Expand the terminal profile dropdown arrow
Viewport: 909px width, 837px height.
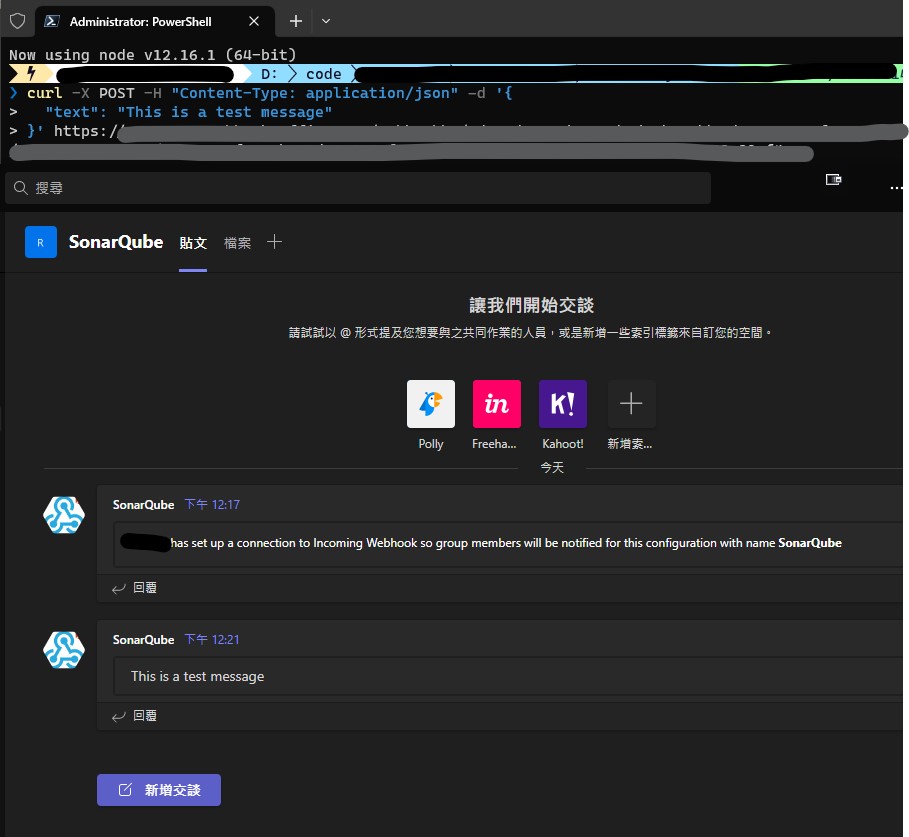326,21
